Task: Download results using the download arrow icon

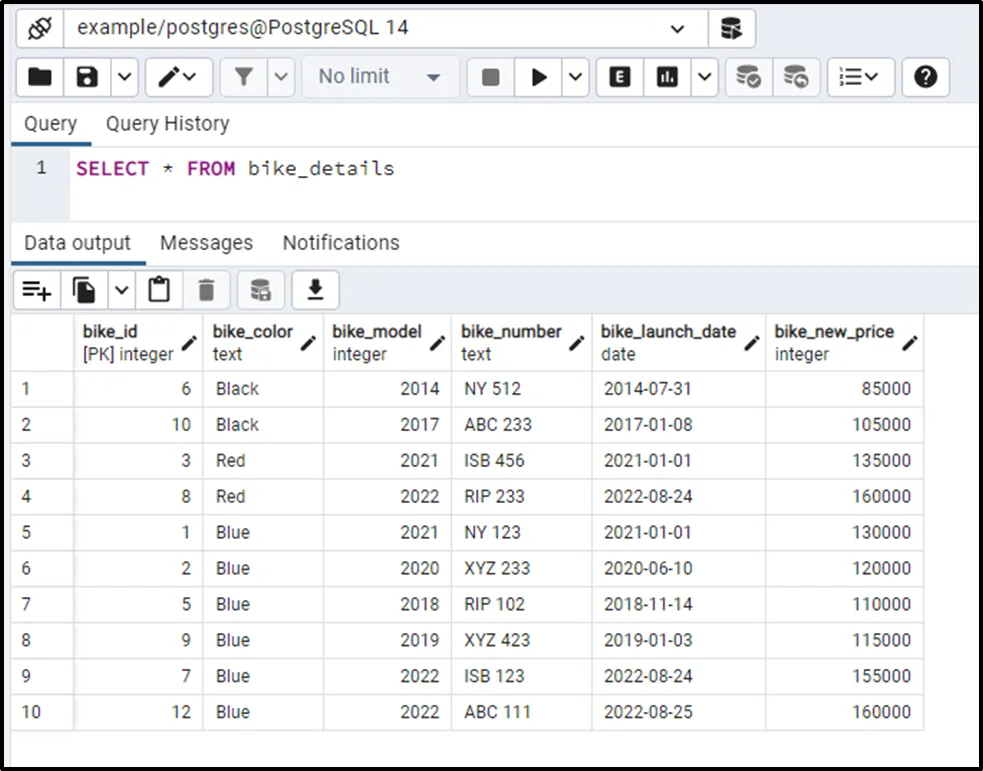Action: coord(315,290)
